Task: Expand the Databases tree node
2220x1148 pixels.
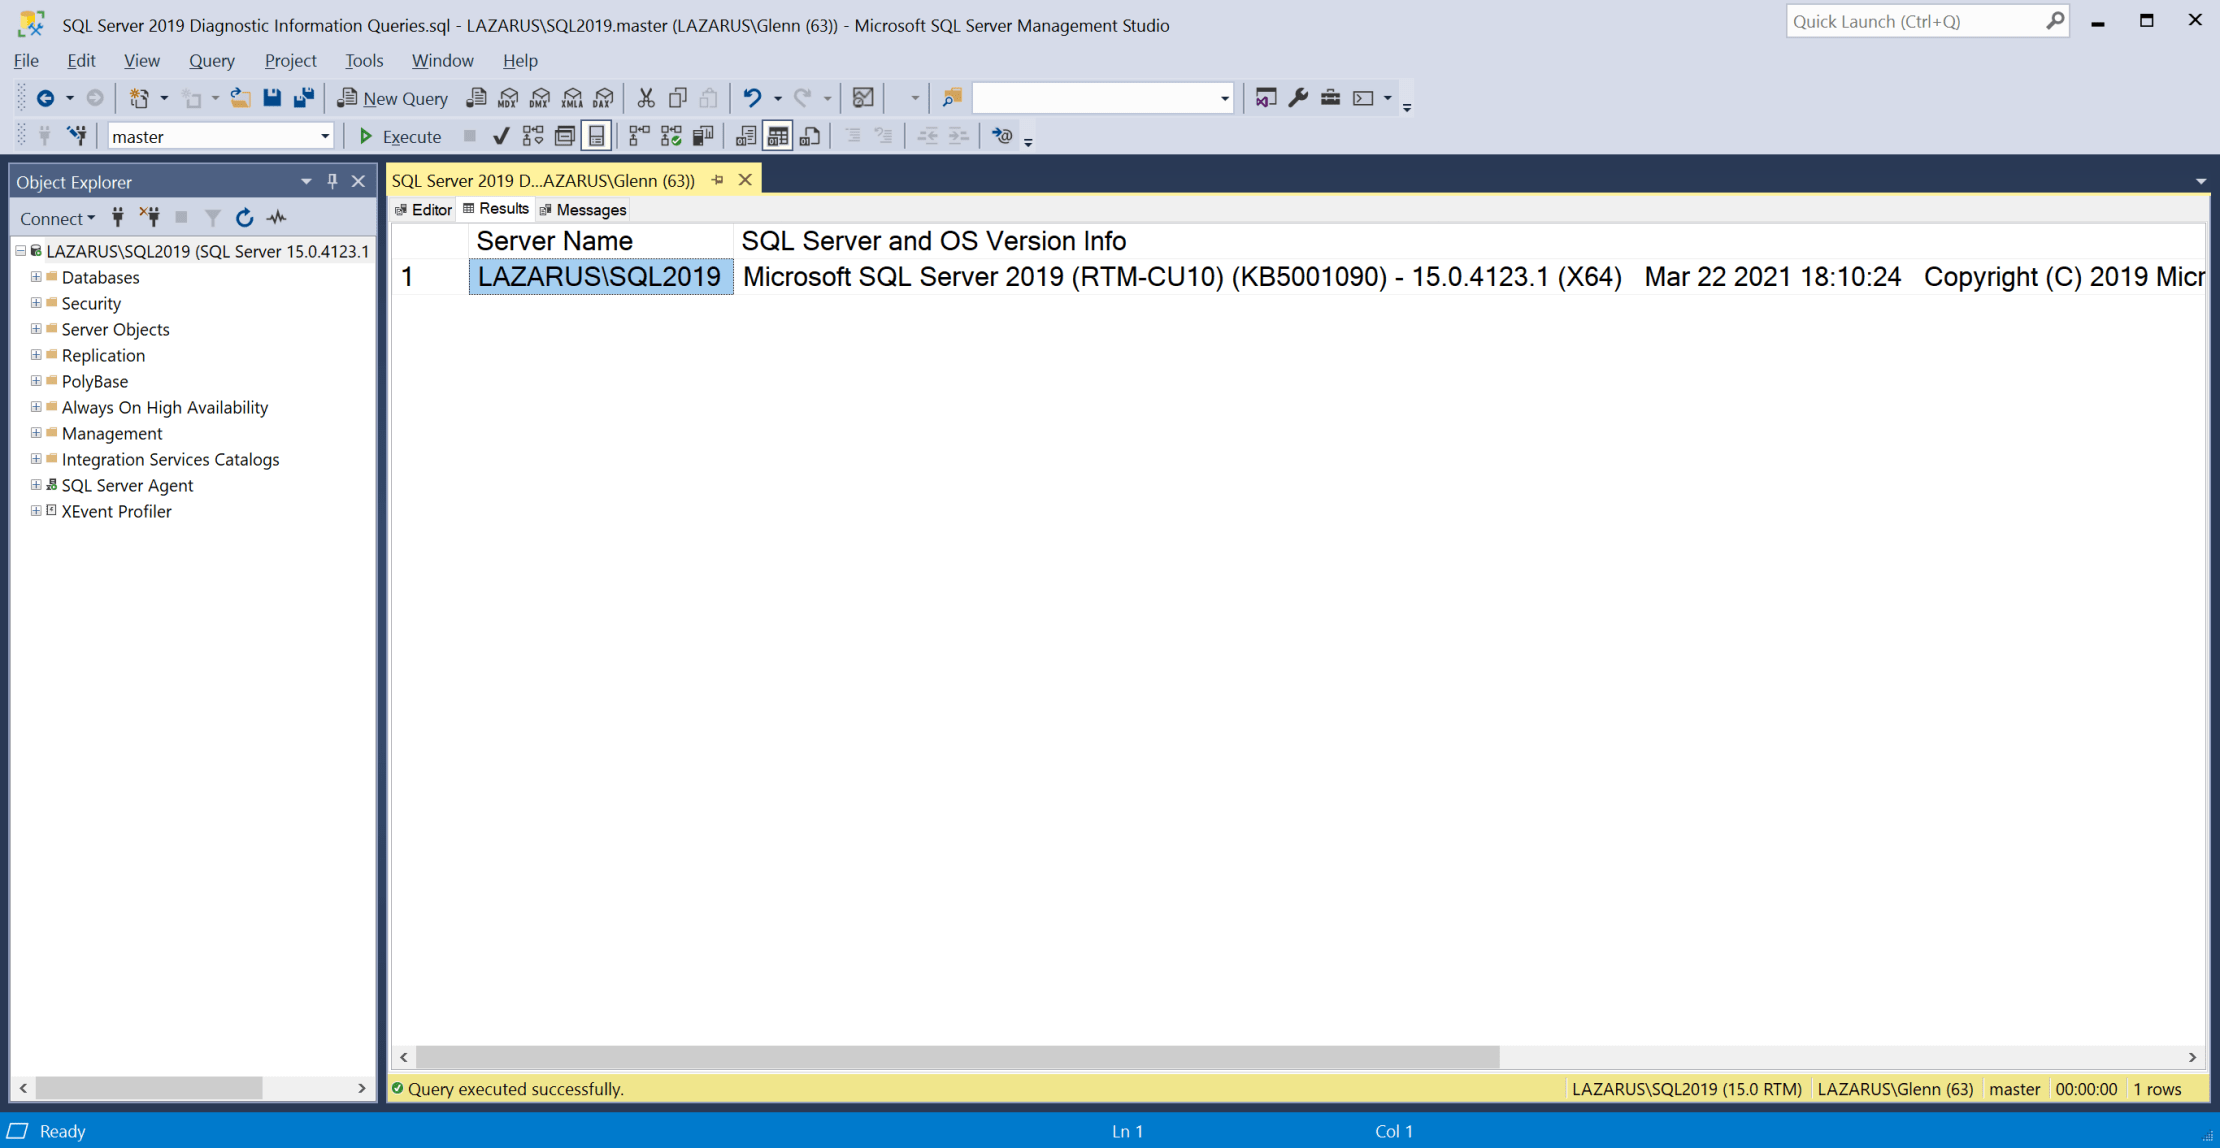Action: [35, 277]
